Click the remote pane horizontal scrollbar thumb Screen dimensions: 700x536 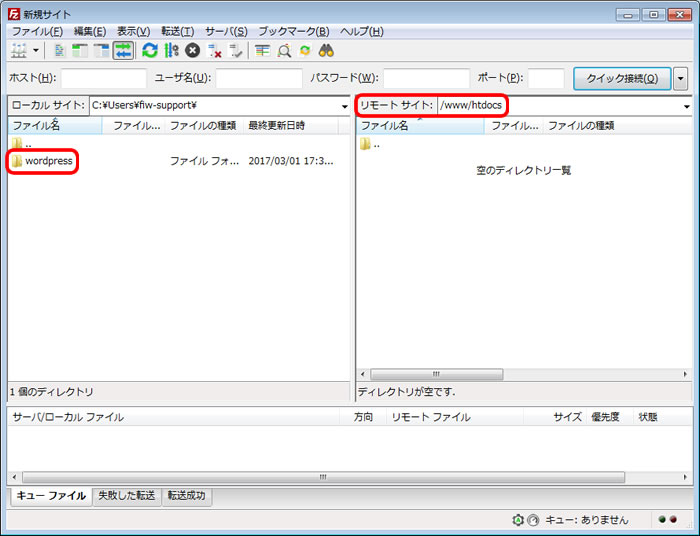click(x=437, y=374)
